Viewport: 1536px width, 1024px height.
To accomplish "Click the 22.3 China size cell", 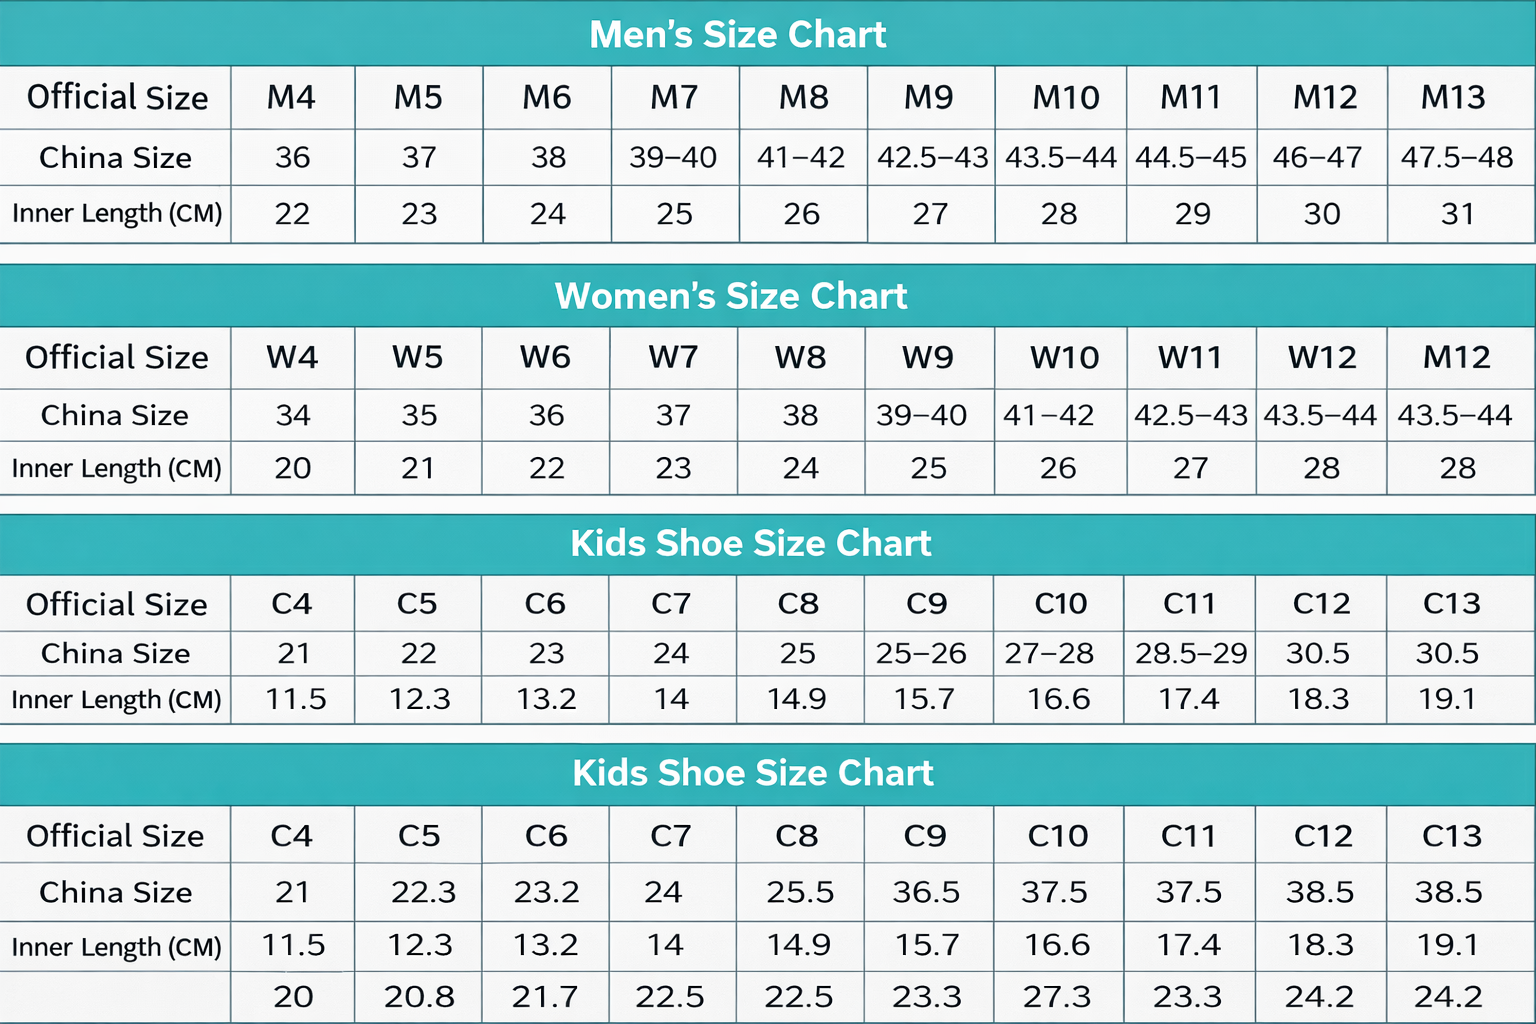I will [423, 892].
